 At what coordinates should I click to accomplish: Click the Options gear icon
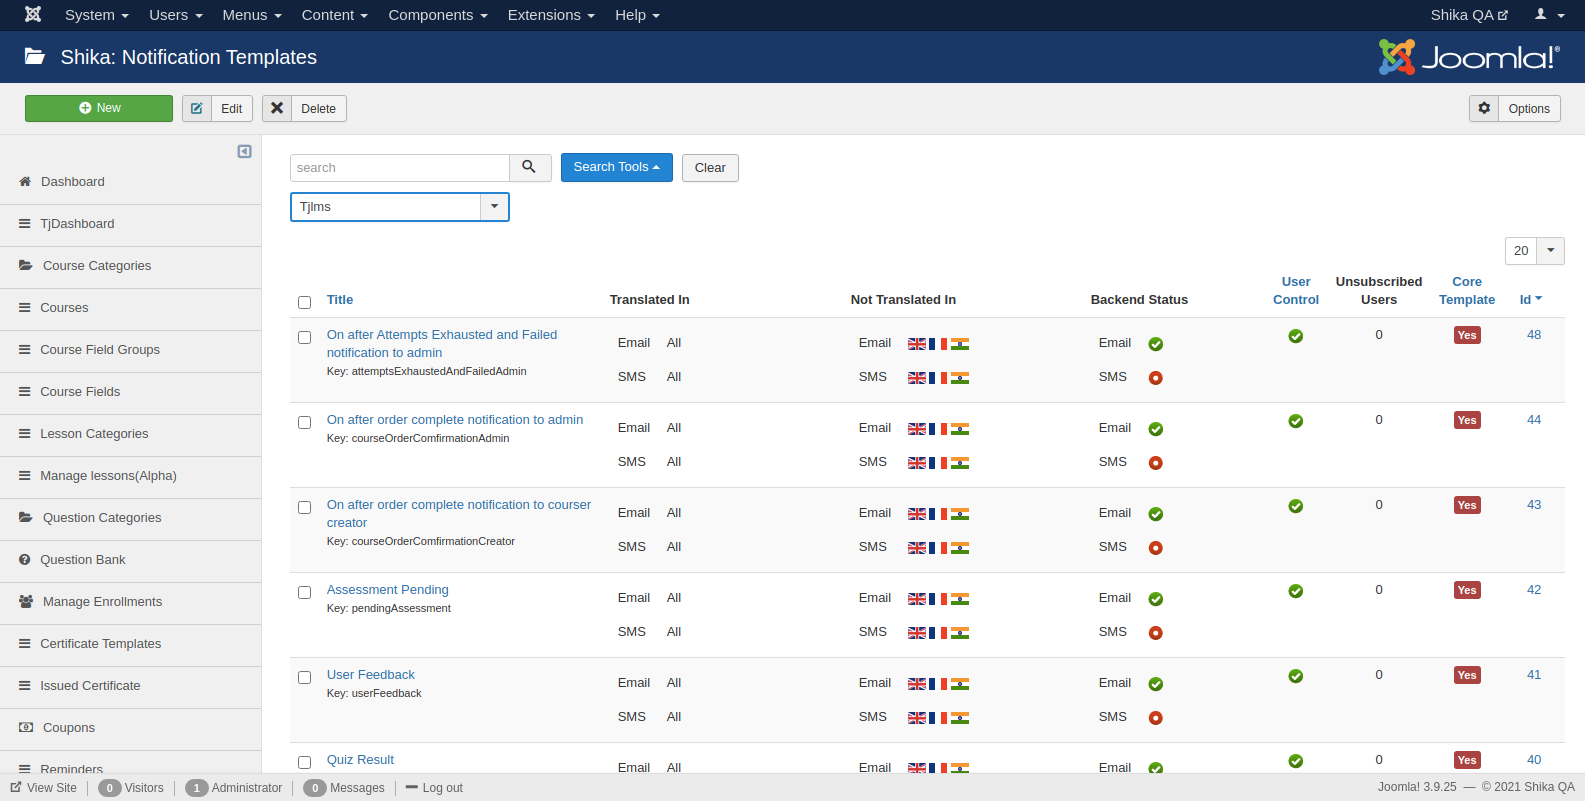click(x=1484, y=108)
